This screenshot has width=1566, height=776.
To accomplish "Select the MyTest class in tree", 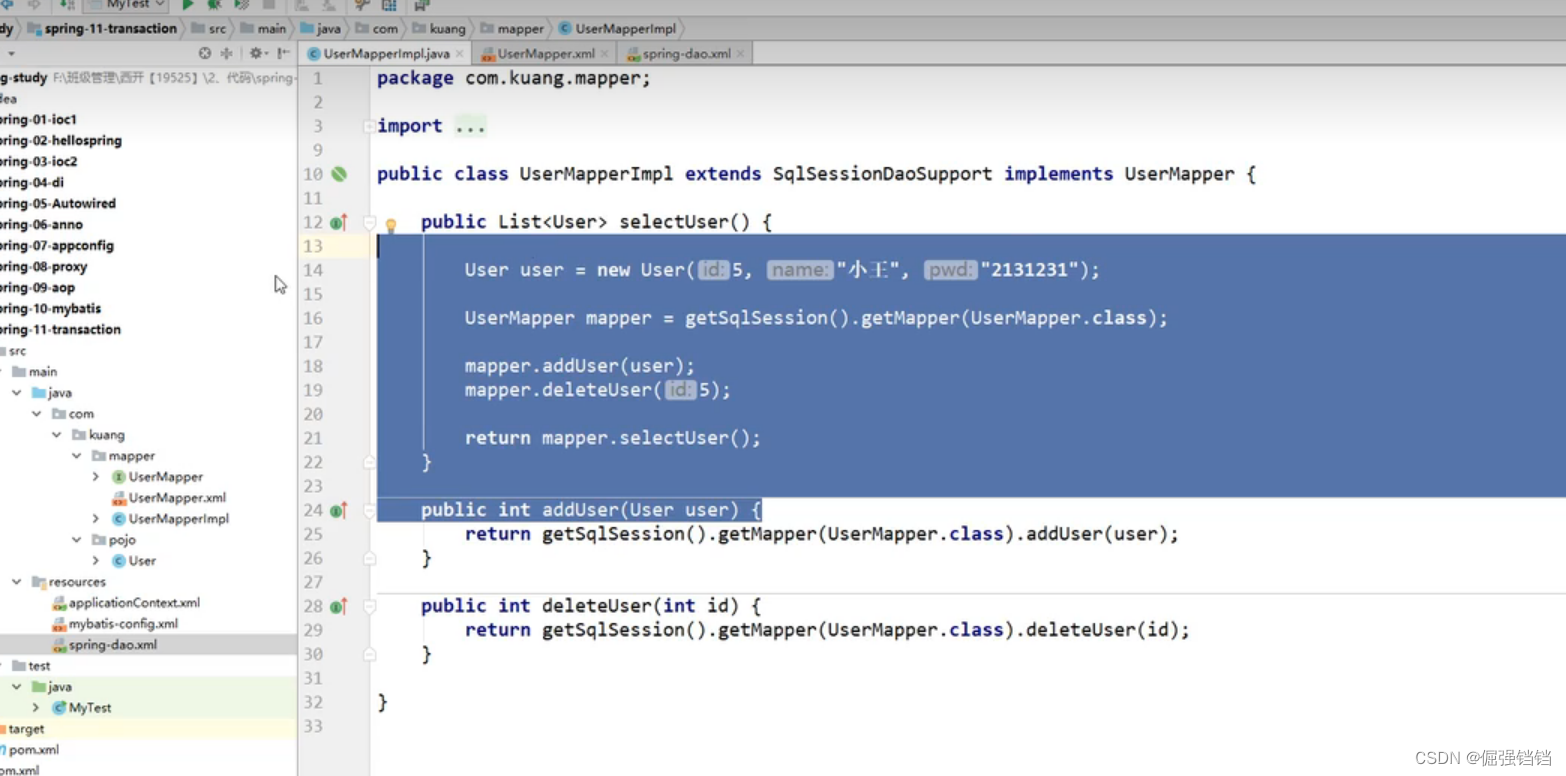I will 82,708.
